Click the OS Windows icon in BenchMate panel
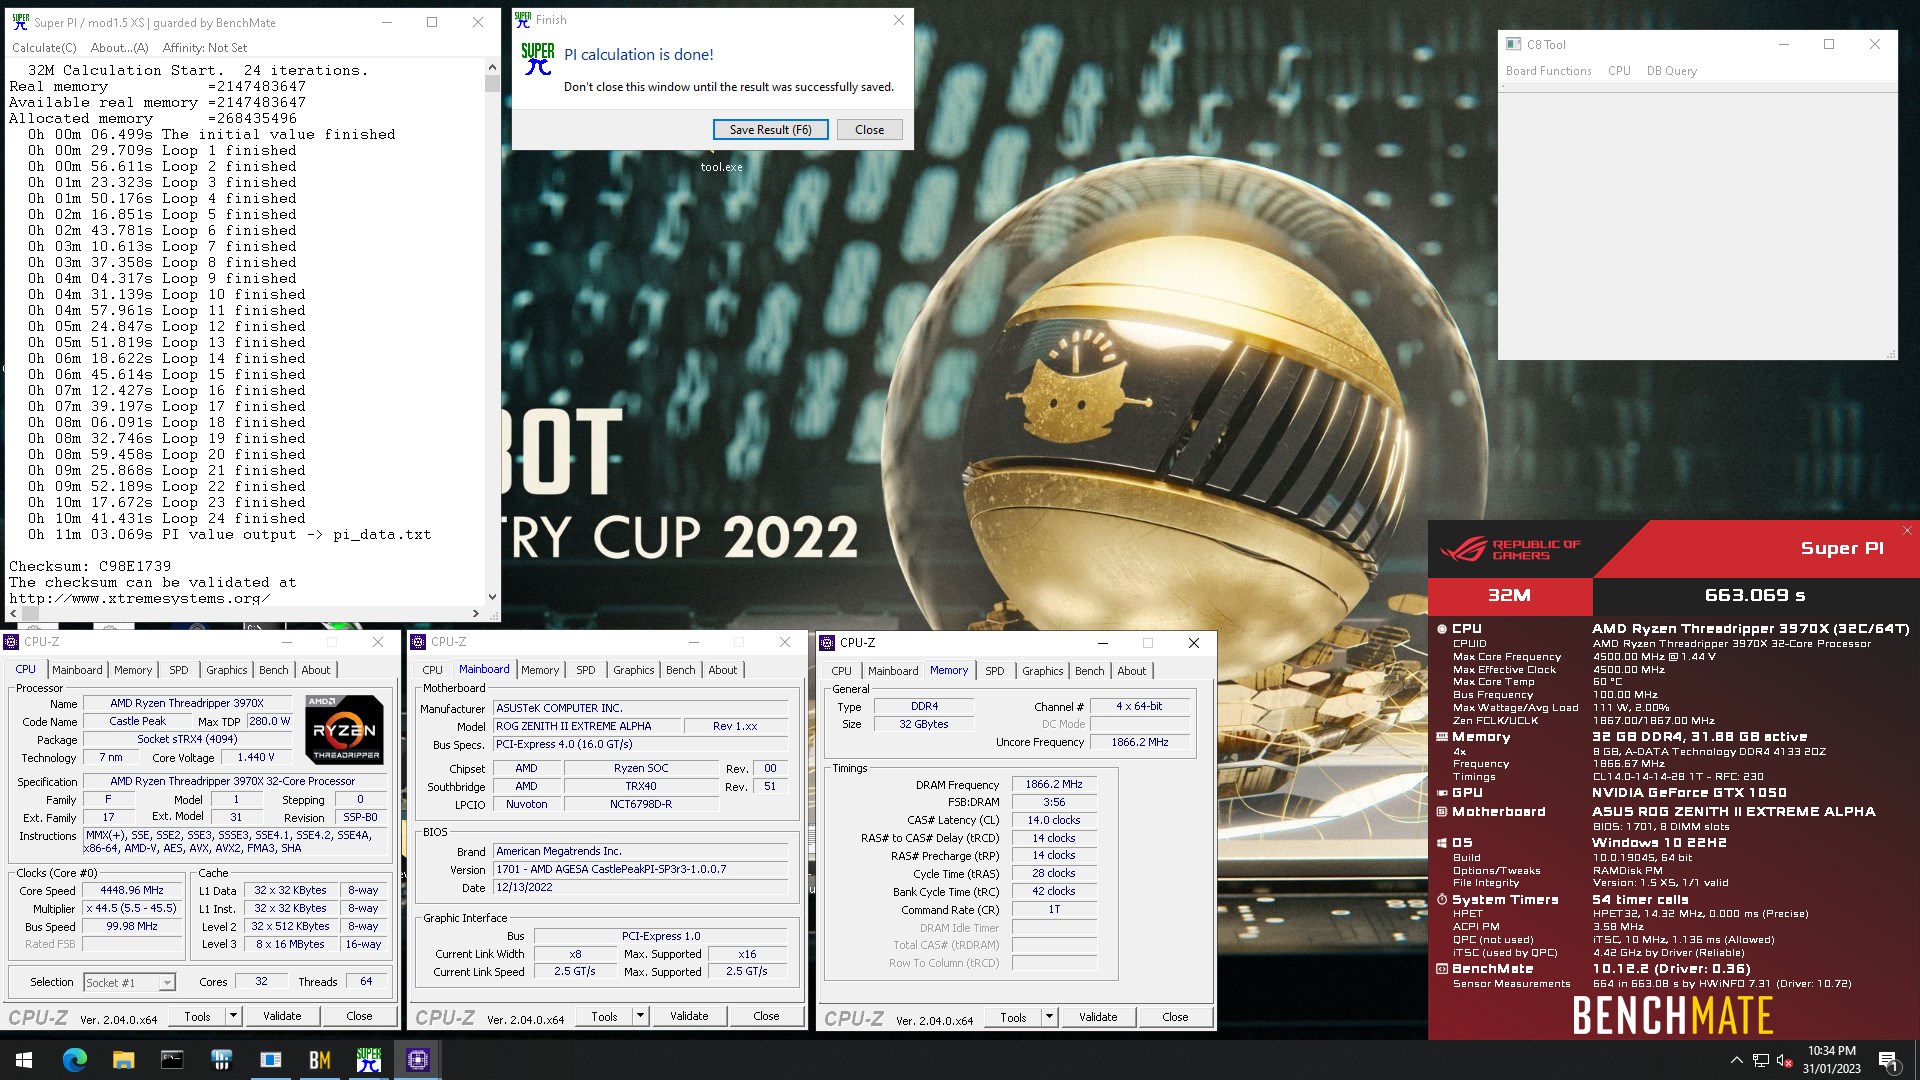Image resolution: width=1920 pixels, height=1080 pixels. coord(1441,843)
